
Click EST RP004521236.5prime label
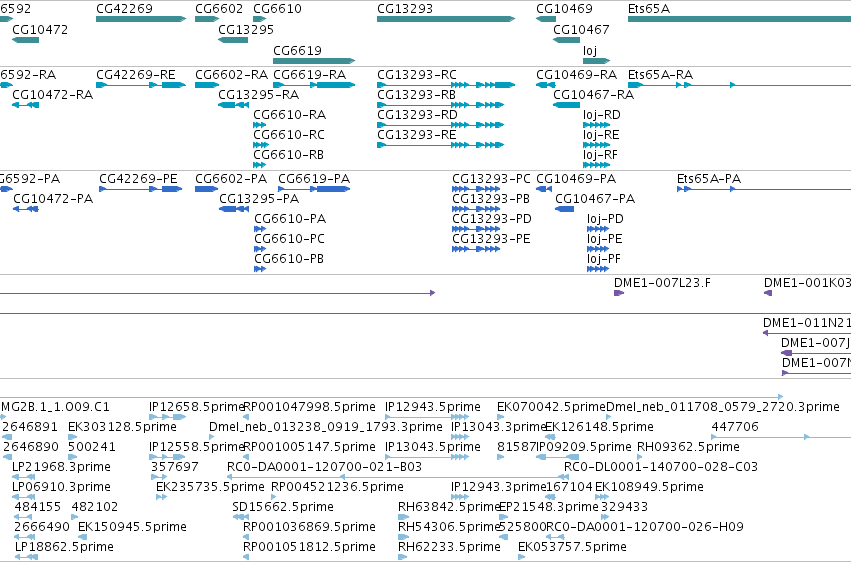337,487
